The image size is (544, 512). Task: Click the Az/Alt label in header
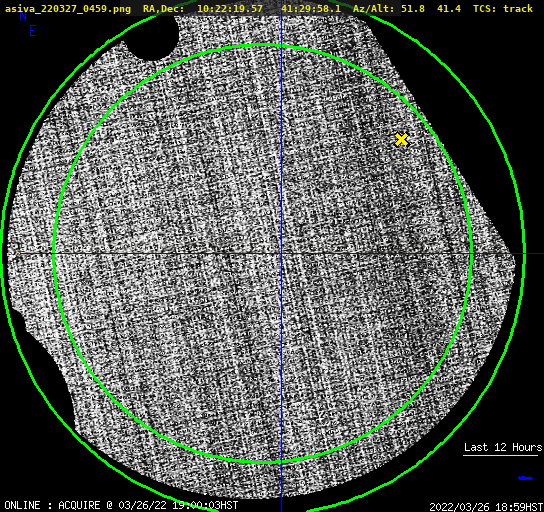click(374, 8)
